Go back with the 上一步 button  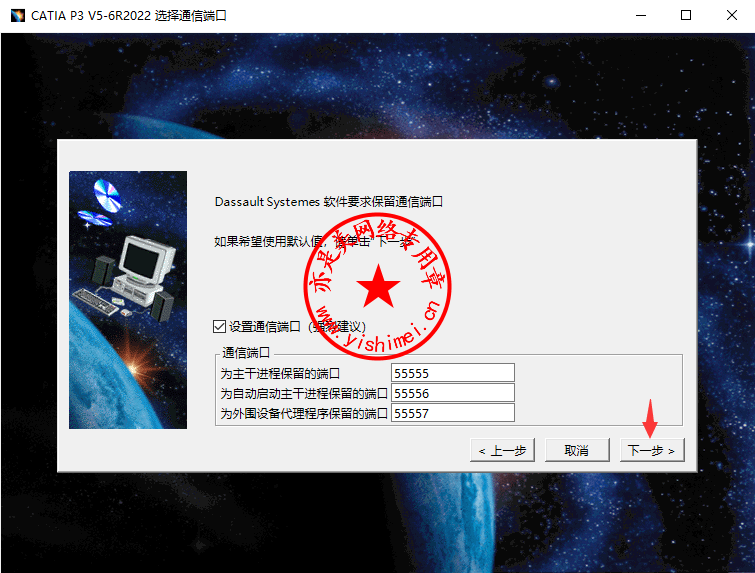click(502, 450)
